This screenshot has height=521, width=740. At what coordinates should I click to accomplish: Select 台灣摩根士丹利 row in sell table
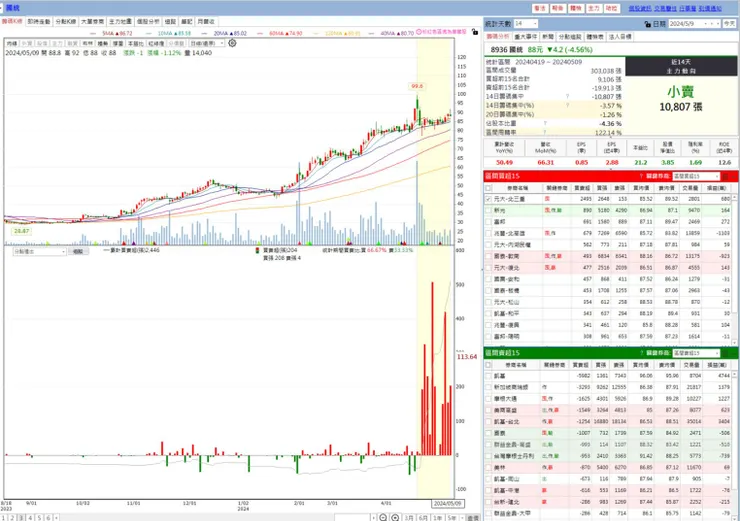tap(609, 456)
